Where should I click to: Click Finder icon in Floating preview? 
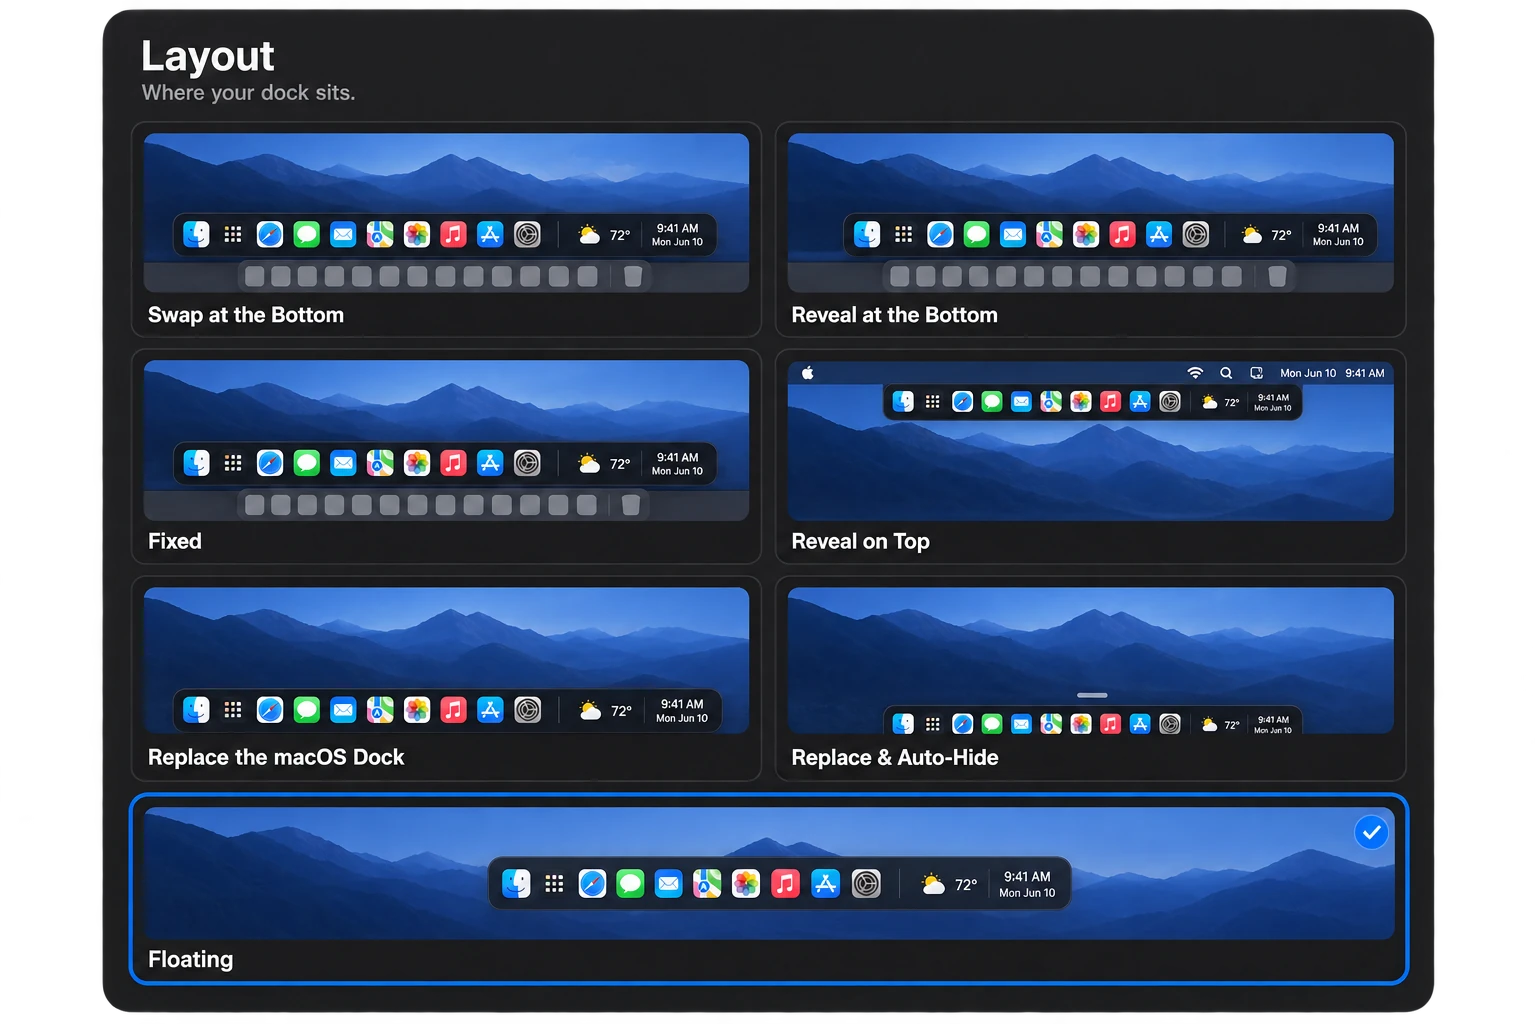pyautogui.click(x=516, y=883)
